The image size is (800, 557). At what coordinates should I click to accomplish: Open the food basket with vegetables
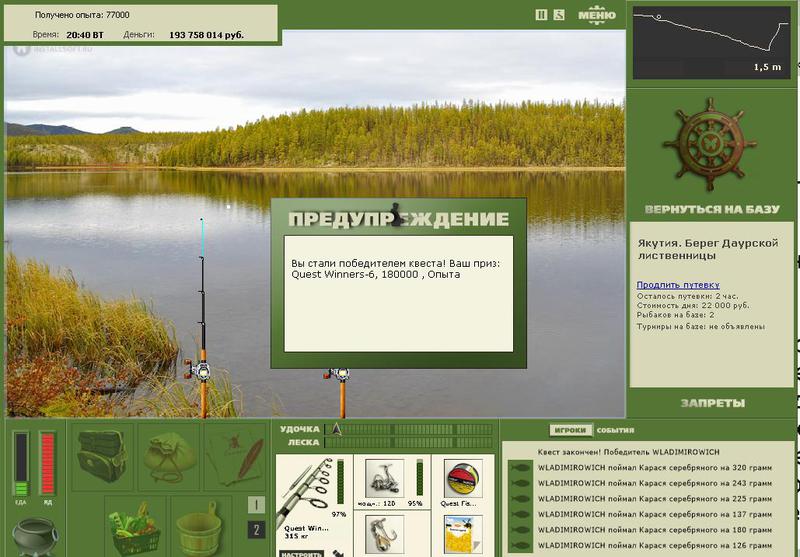[135, 527]
